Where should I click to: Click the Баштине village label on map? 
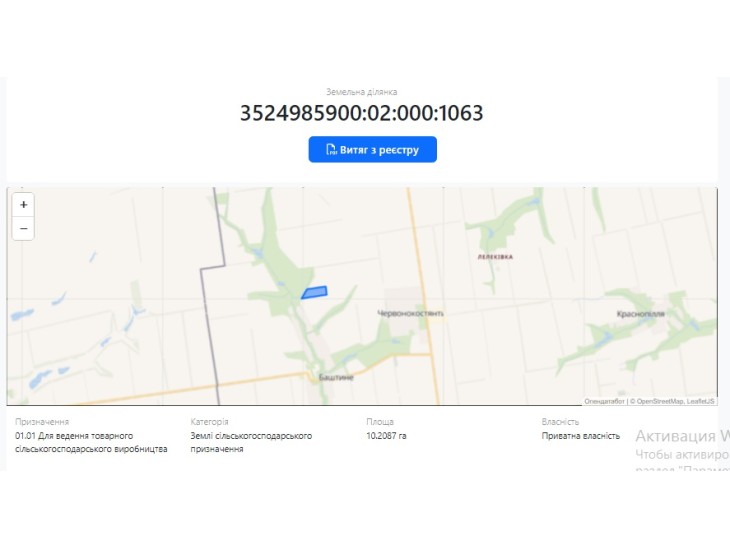coord(336,377)
